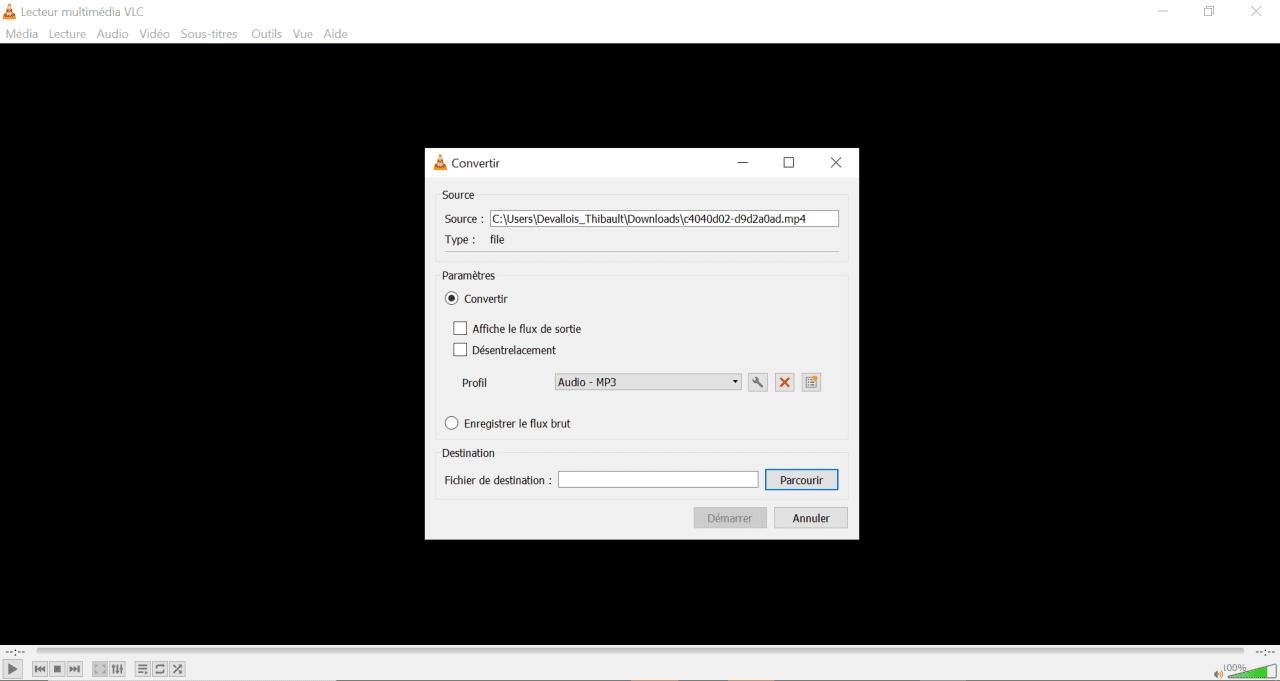Skip to previous media button
Screen dimensions: 1280x681
click(x=40, y=669)
